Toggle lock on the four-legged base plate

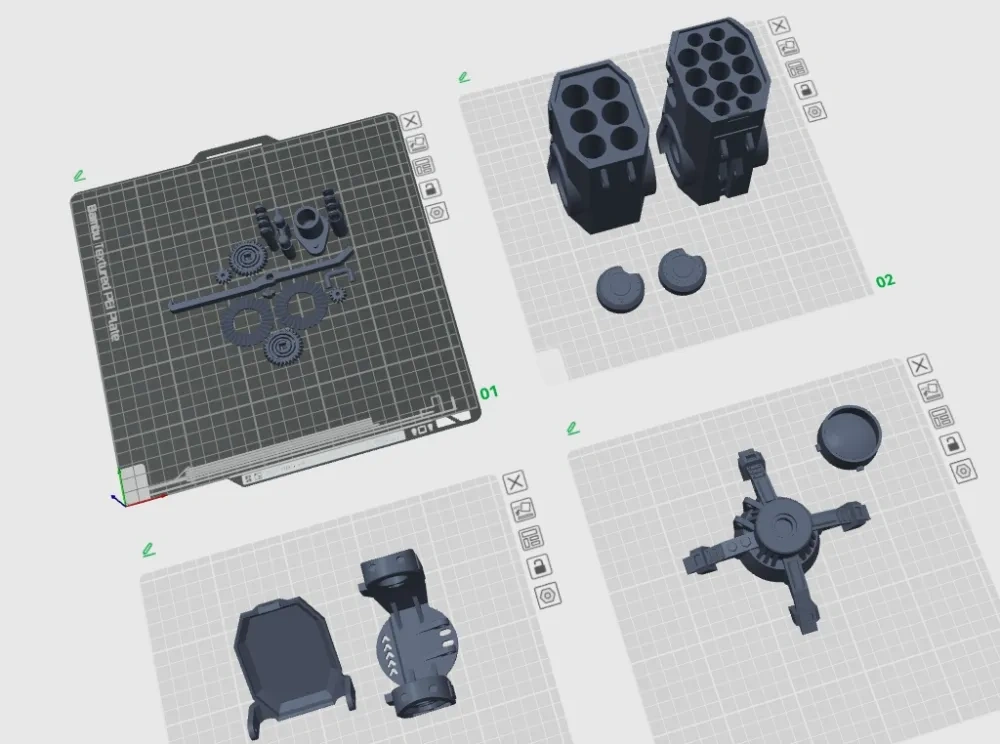(952, 443)
